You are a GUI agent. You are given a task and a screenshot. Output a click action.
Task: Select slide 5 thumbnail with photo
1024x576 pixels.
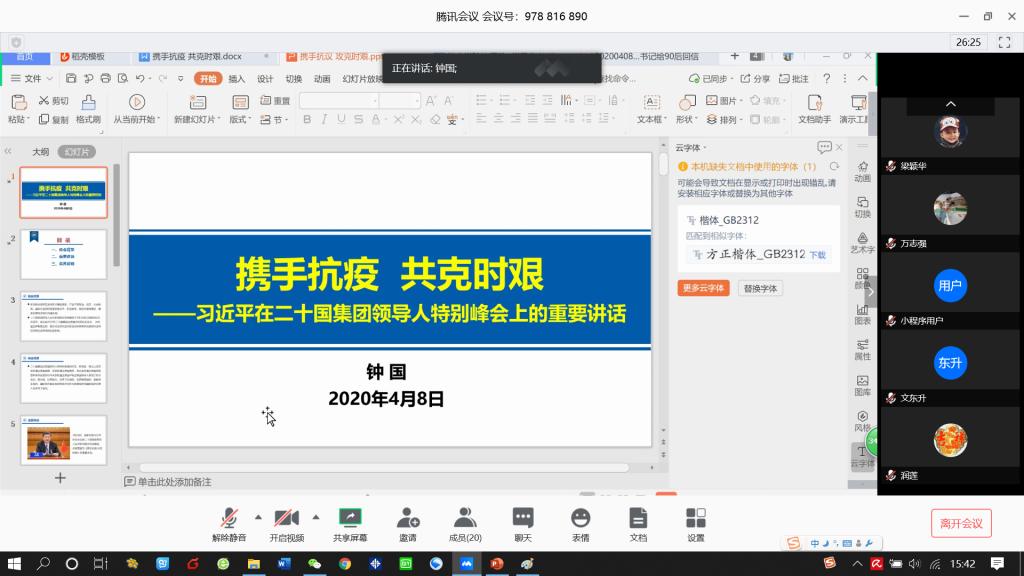point(63,440)
